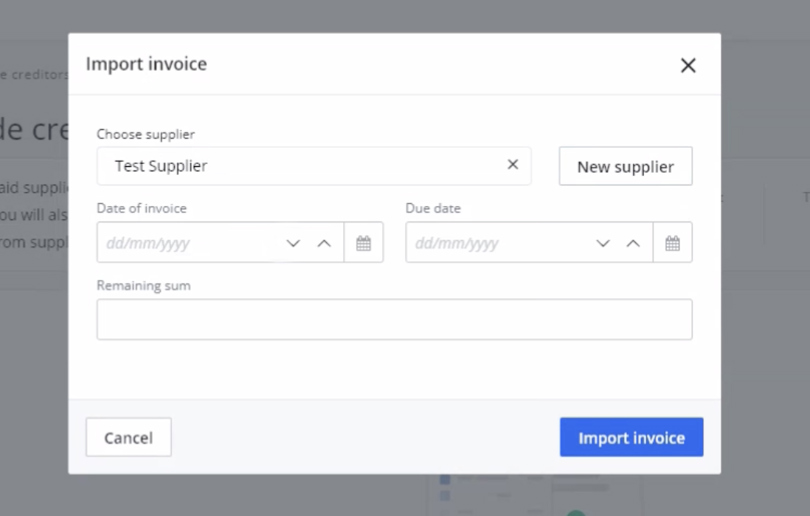
Task: Click the Due date label
Action: coord(433,209)
